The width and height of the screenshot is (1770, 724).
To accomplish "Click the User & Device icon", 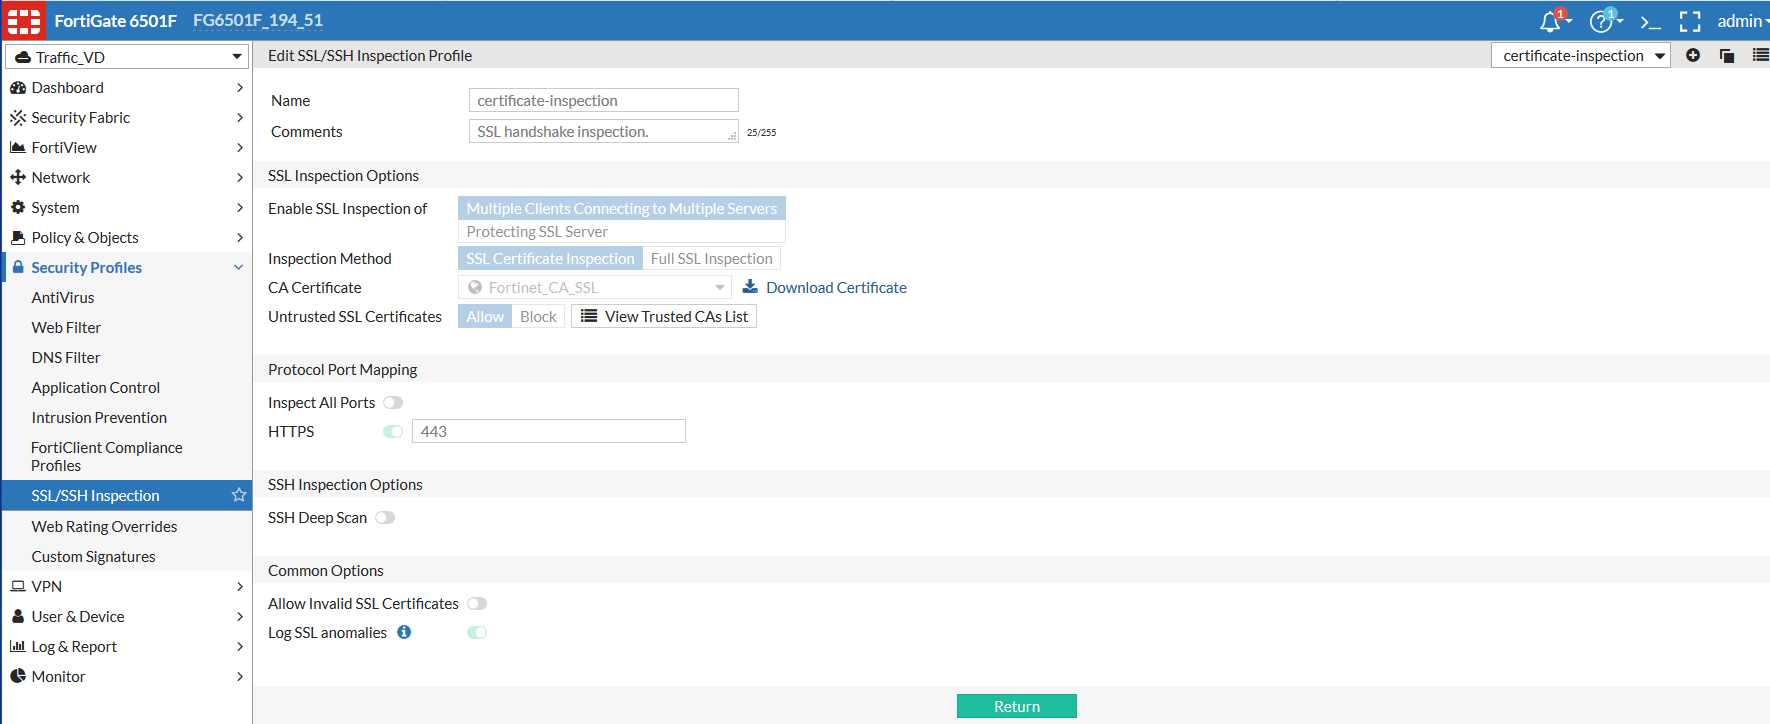I will pyautogui.click(x=18, y=617).
